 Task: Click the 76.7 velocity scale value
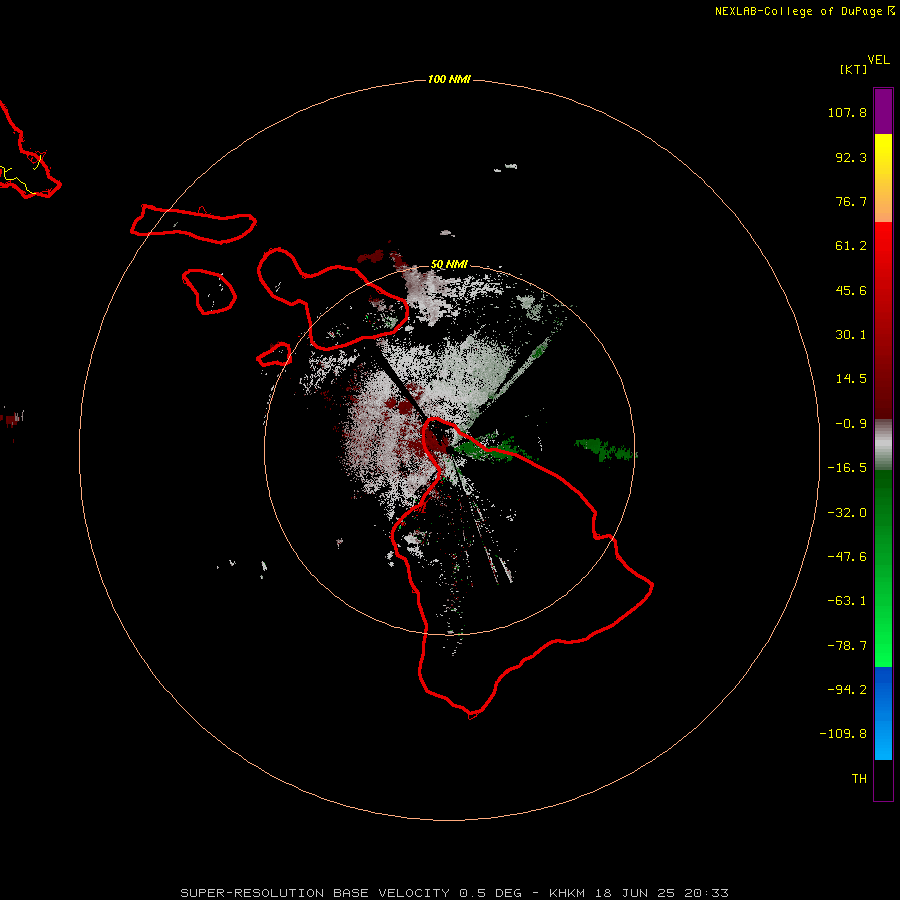(x=851, y=201)
